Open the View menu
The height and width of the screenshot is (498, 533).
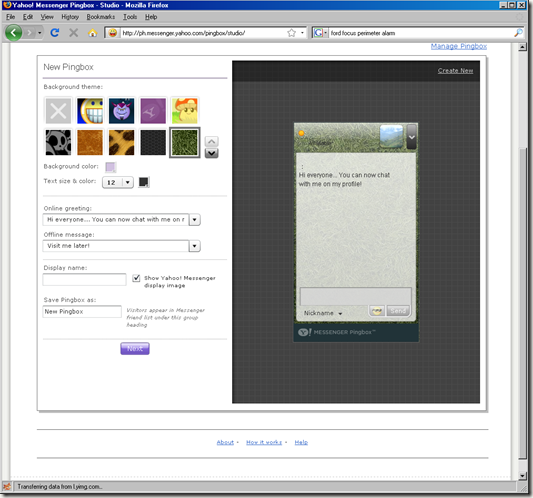point(47,17)
